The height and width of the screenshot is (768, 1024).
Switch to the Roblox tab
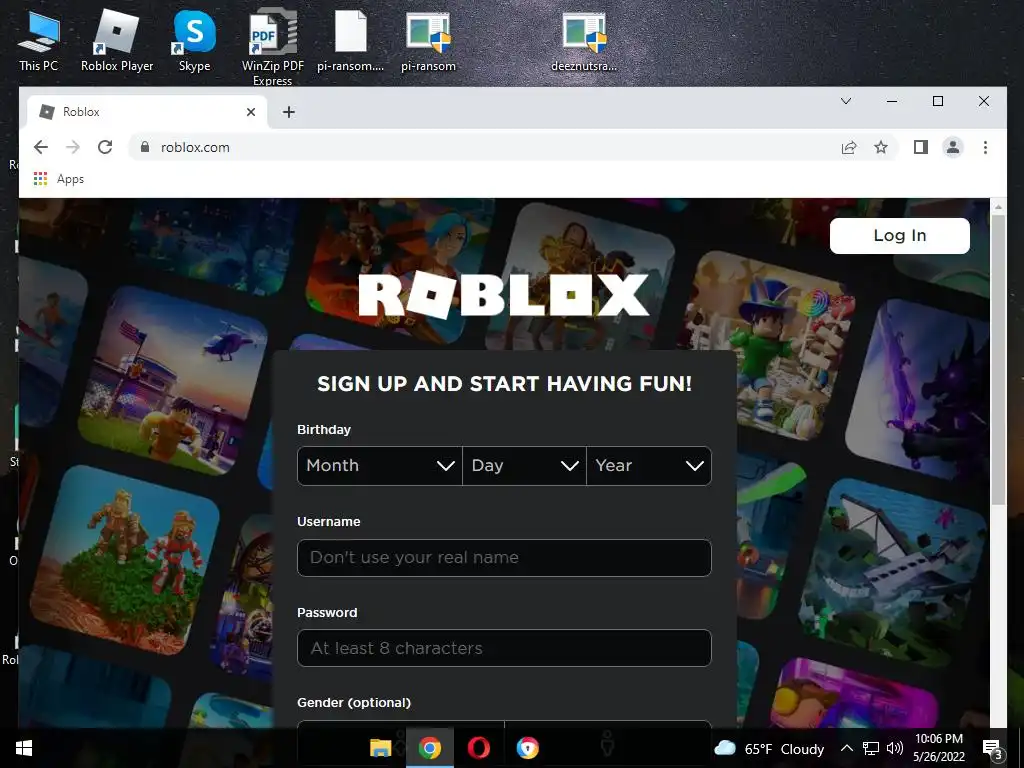coord(147,112)
